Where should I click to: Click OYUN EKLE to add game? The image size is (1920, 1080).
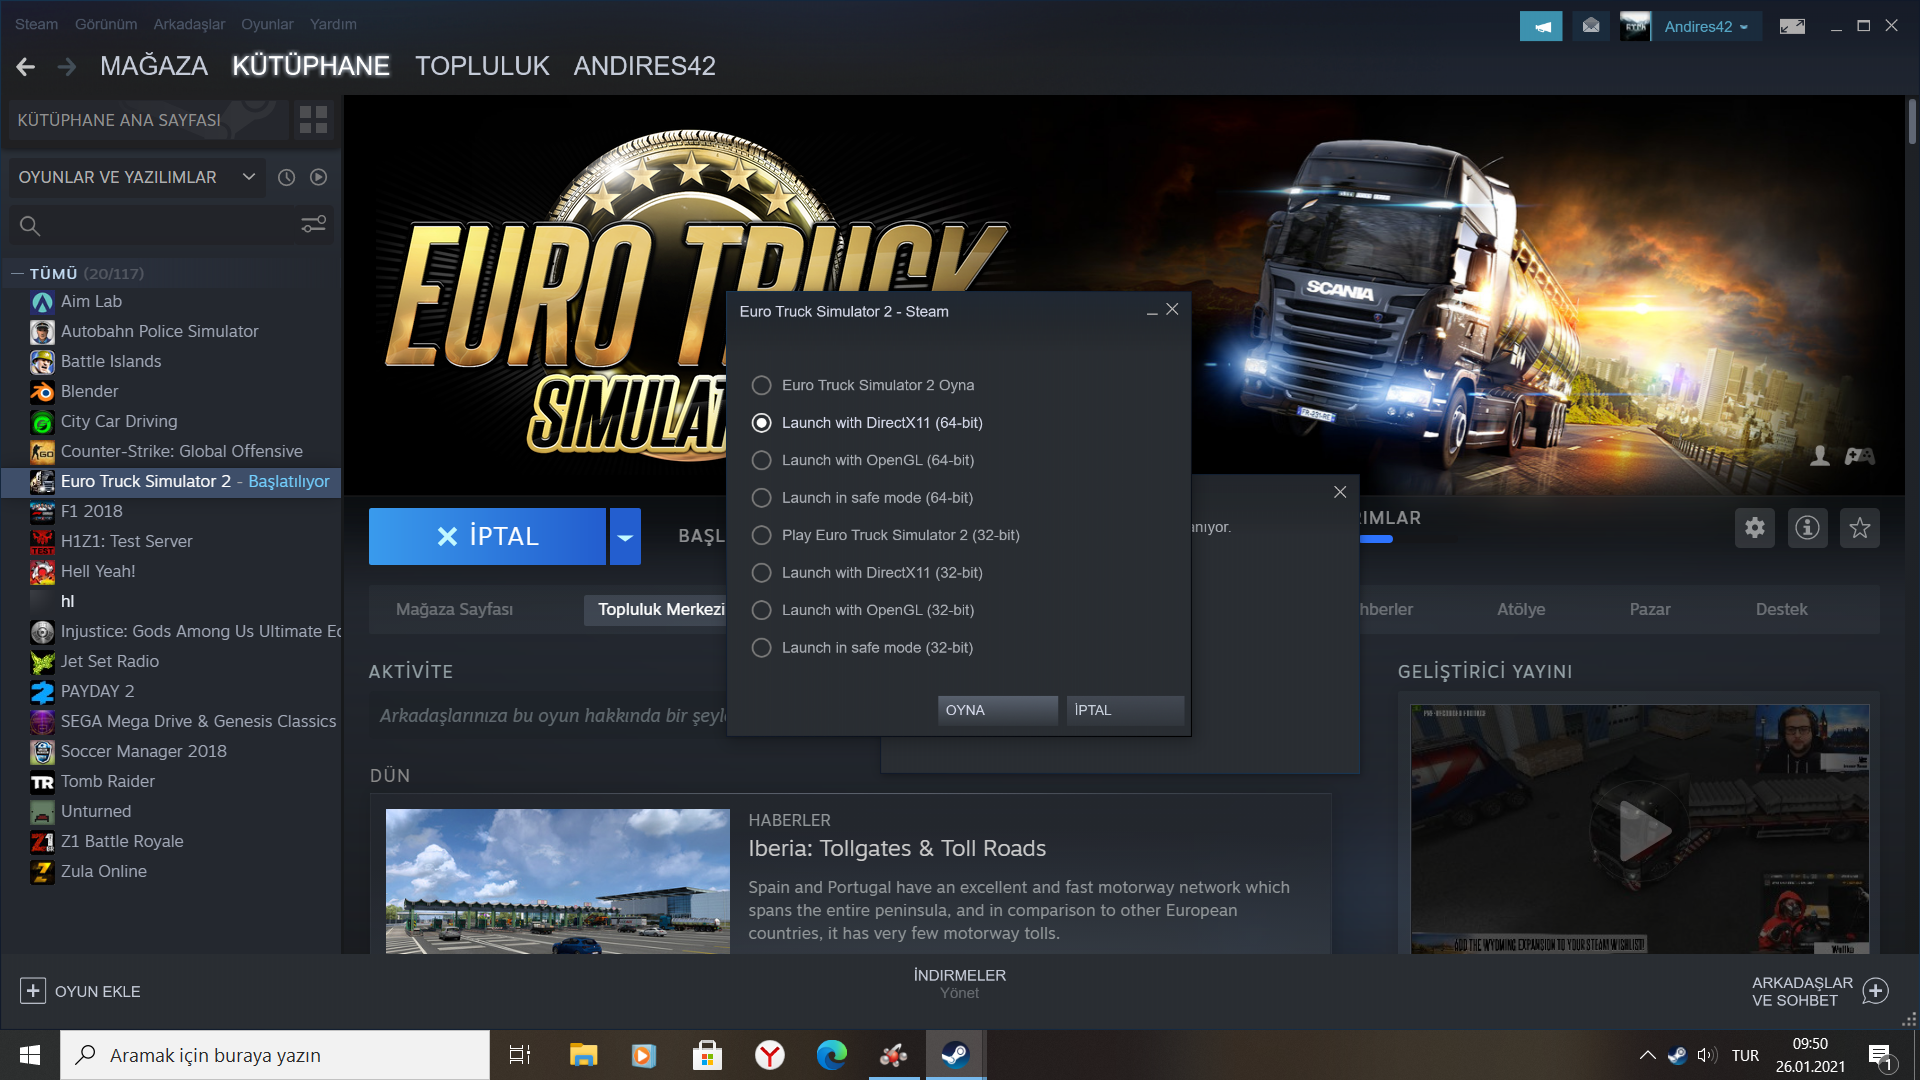pos(80,991)
